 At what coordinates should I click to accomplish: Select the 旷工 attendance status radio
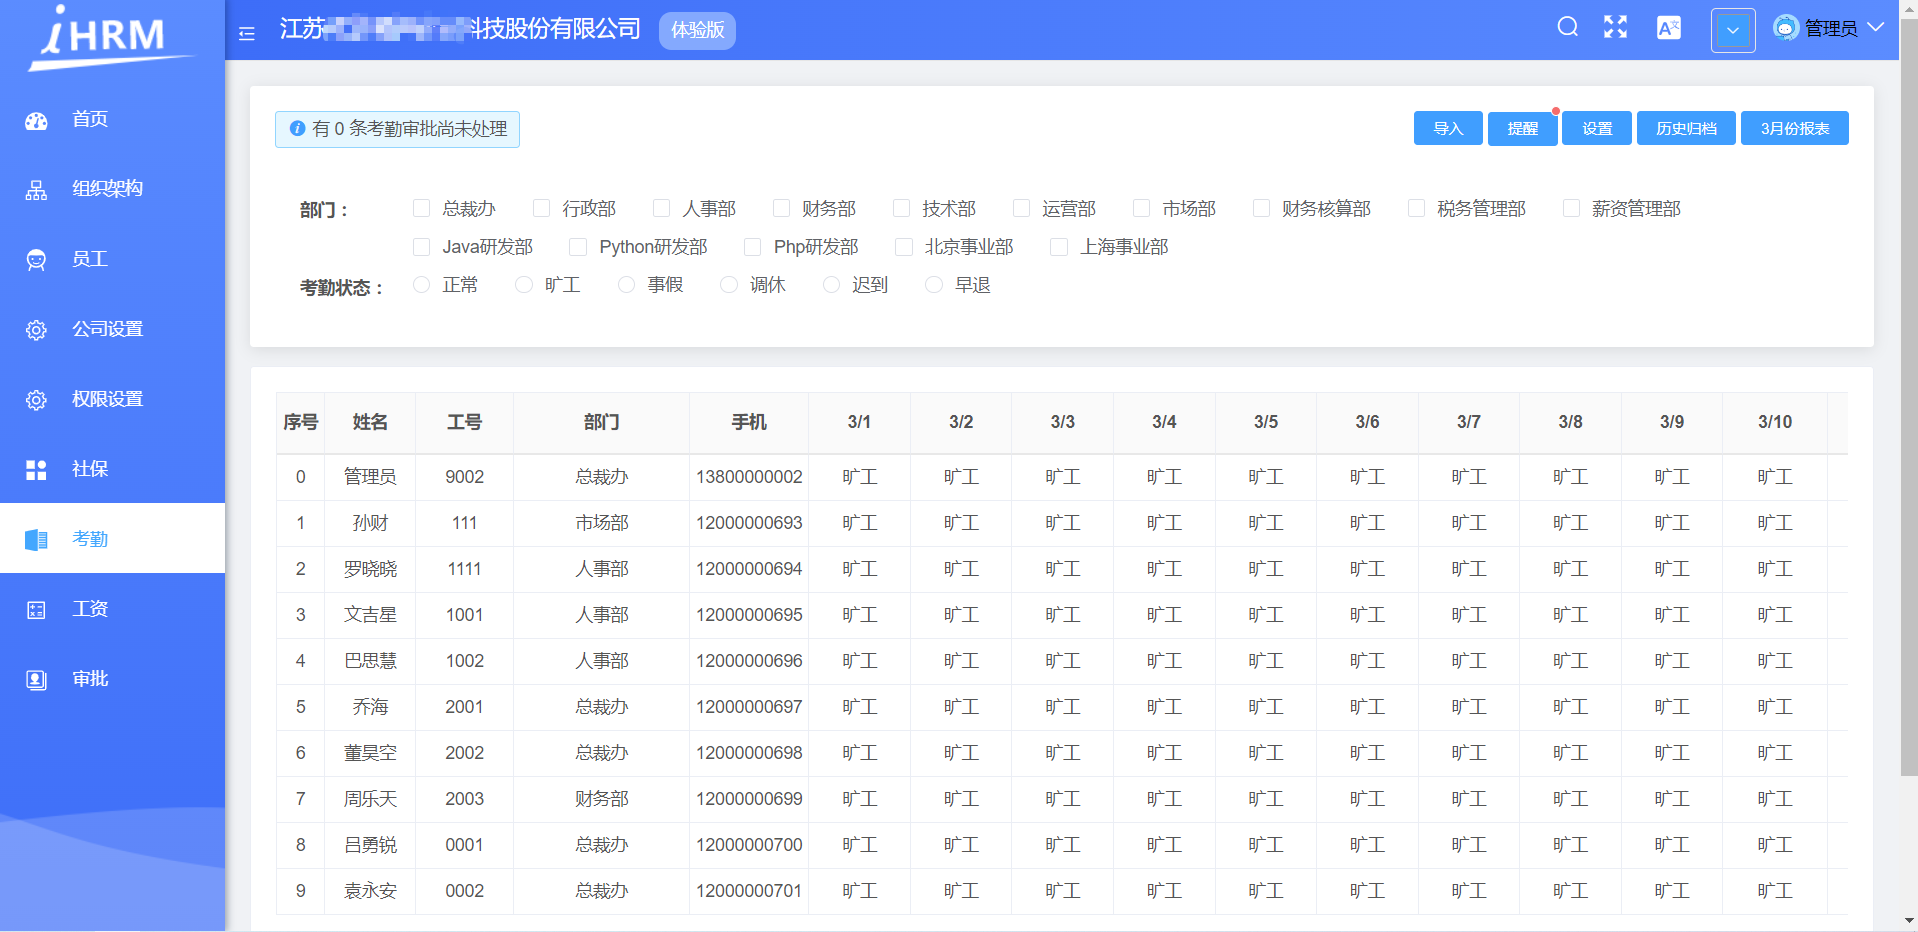[x=523, y=285]
